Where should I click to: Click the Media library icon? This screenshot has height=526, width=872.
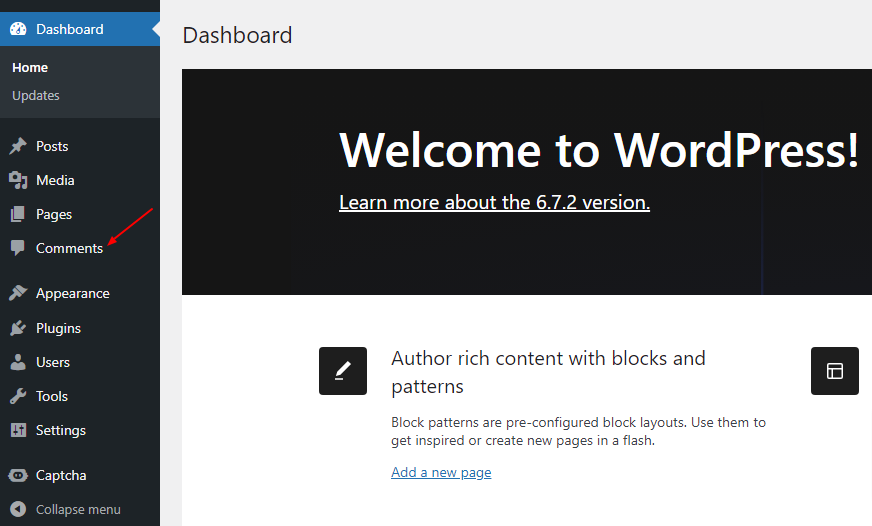click(x=18, y=180)
